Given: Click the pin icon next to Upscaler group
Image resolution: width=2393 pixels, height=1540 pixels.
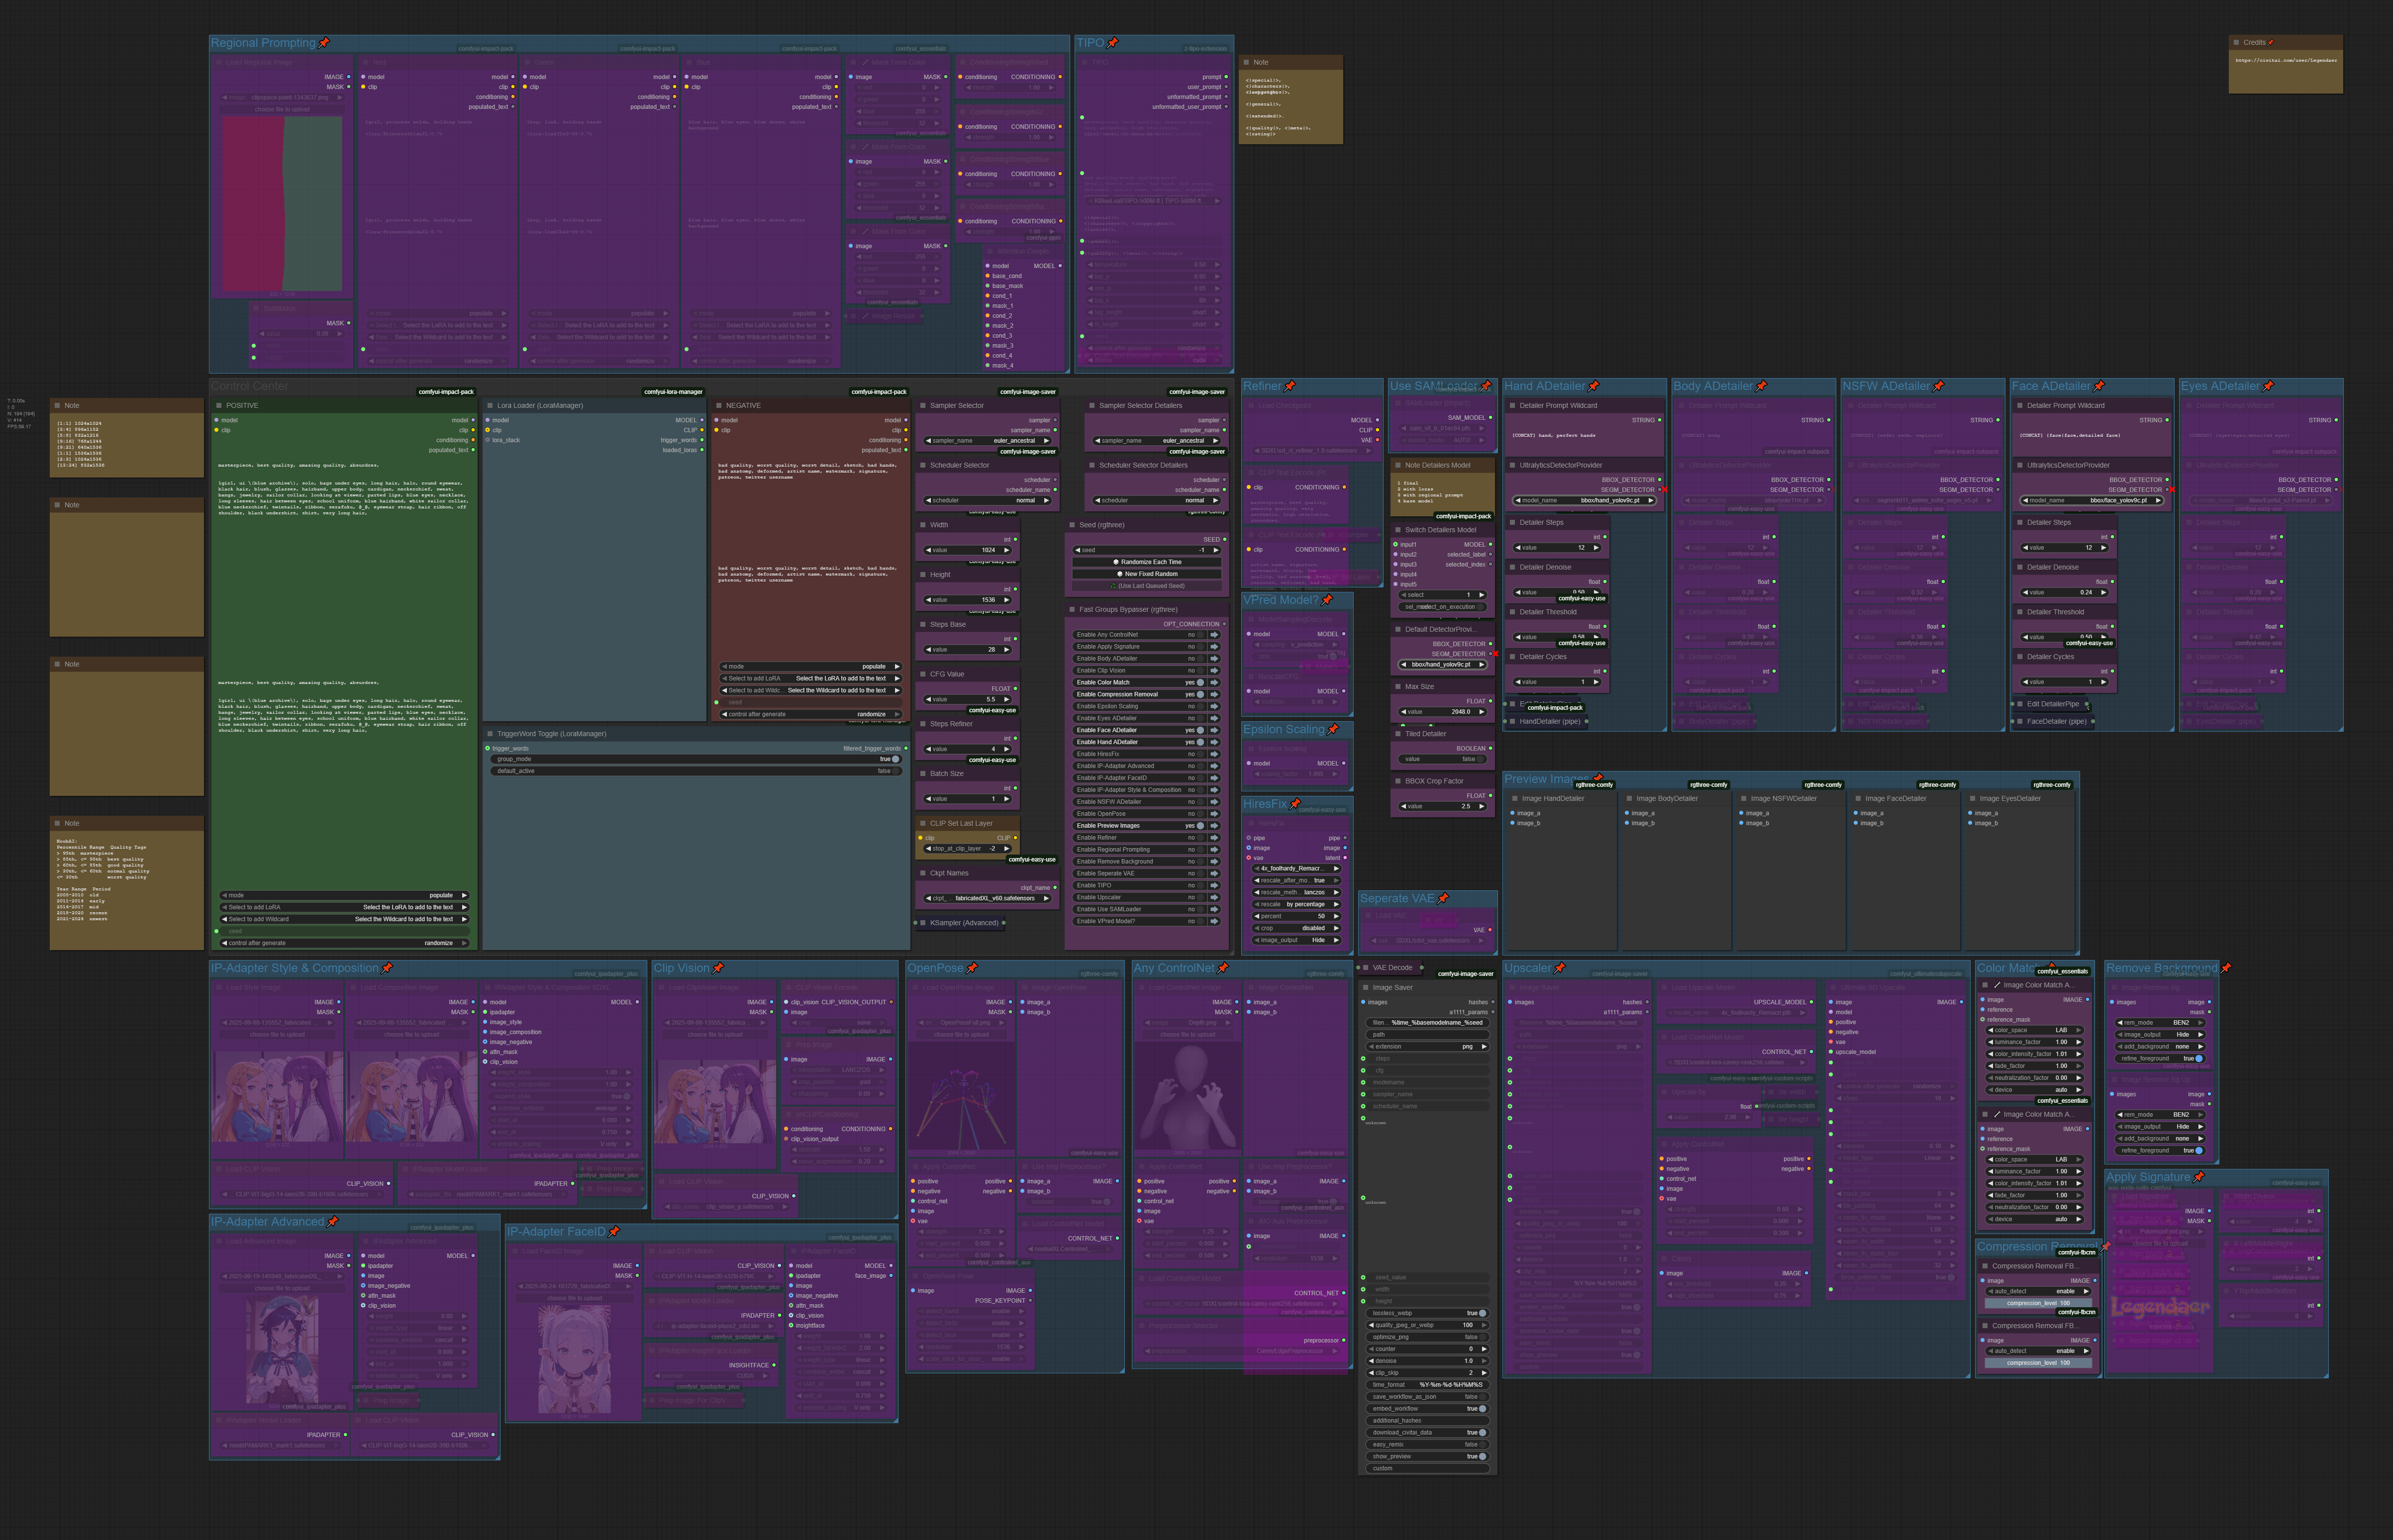Looking at the screenshot, I should [1560, 968].
